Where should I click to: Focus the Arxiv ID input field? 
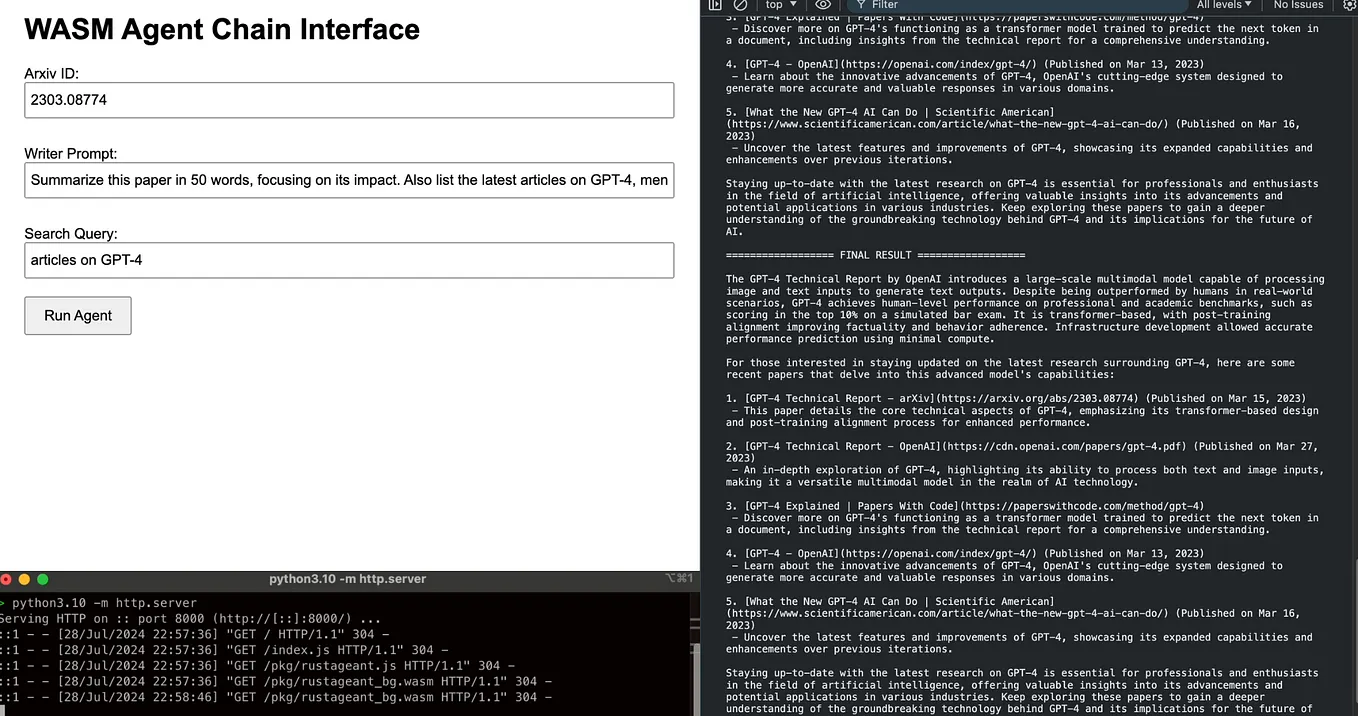(x=348, y=100)
